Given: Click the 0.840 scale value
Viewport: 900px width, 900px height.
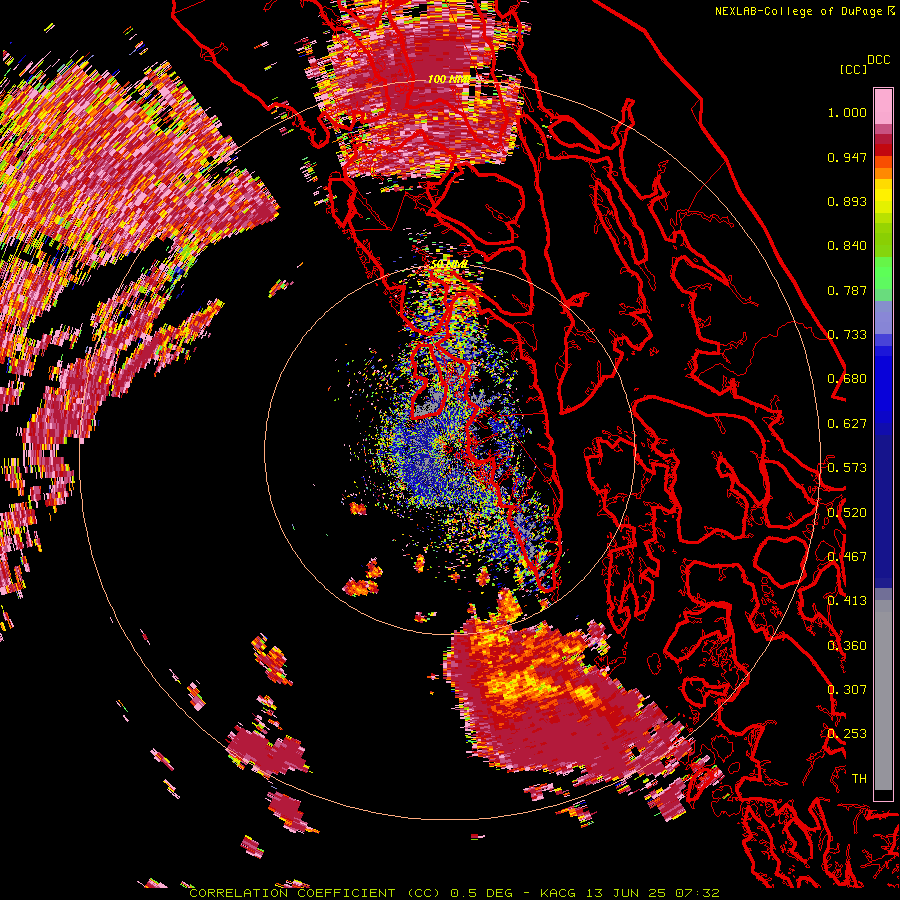Looking at the screenshot, I should click(x=847, y=246).
